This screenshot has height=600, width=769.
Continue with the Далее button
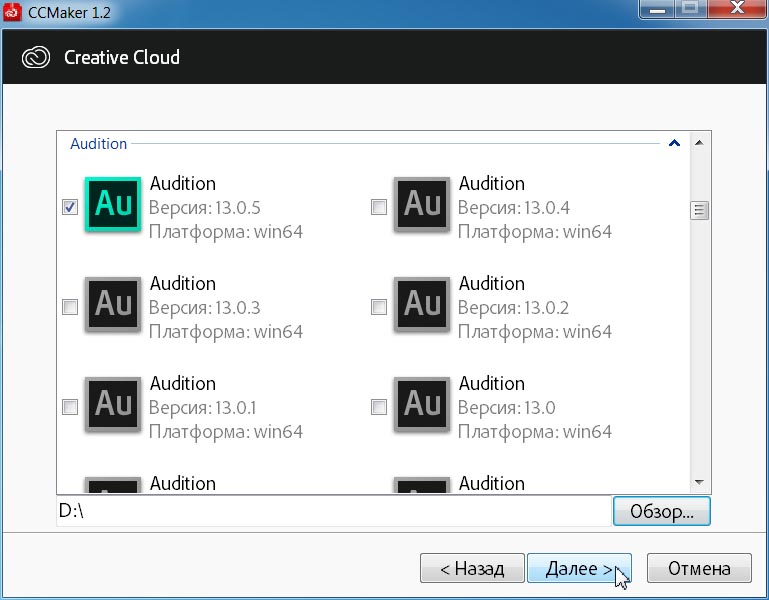click(x=579, y=568)
